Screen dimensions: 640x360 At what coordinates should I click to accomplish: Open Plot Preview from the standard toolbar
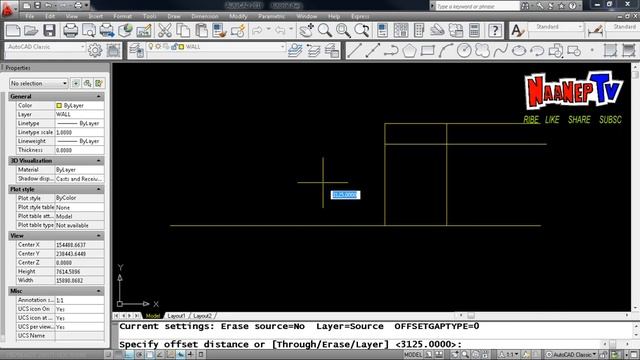89,31
